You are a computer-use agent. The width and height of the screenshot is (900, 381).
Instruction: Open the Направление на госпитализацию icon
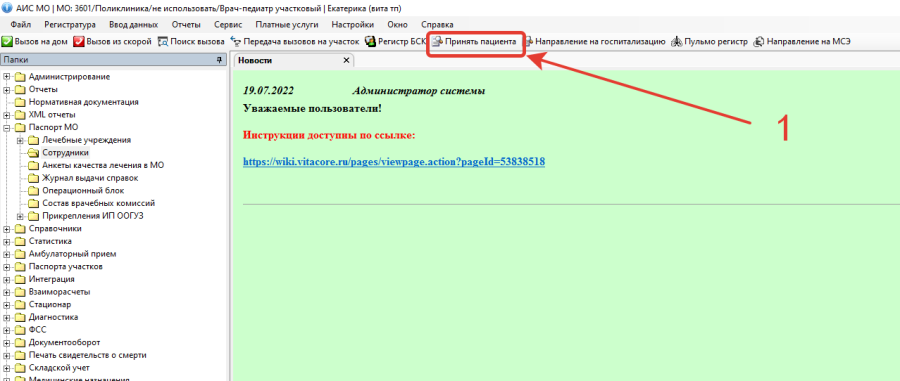coord(529,42)
